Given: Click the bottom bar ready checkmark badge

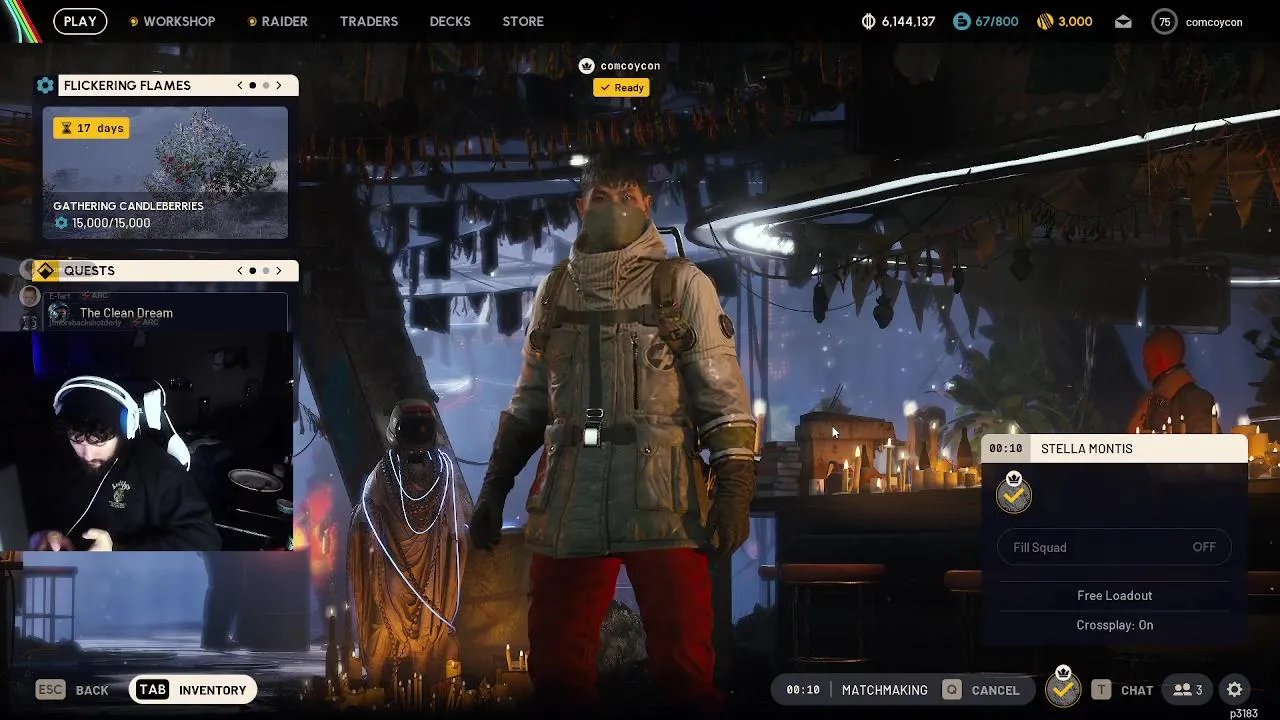Looking at the screenshot, I should click(1063, 688).
